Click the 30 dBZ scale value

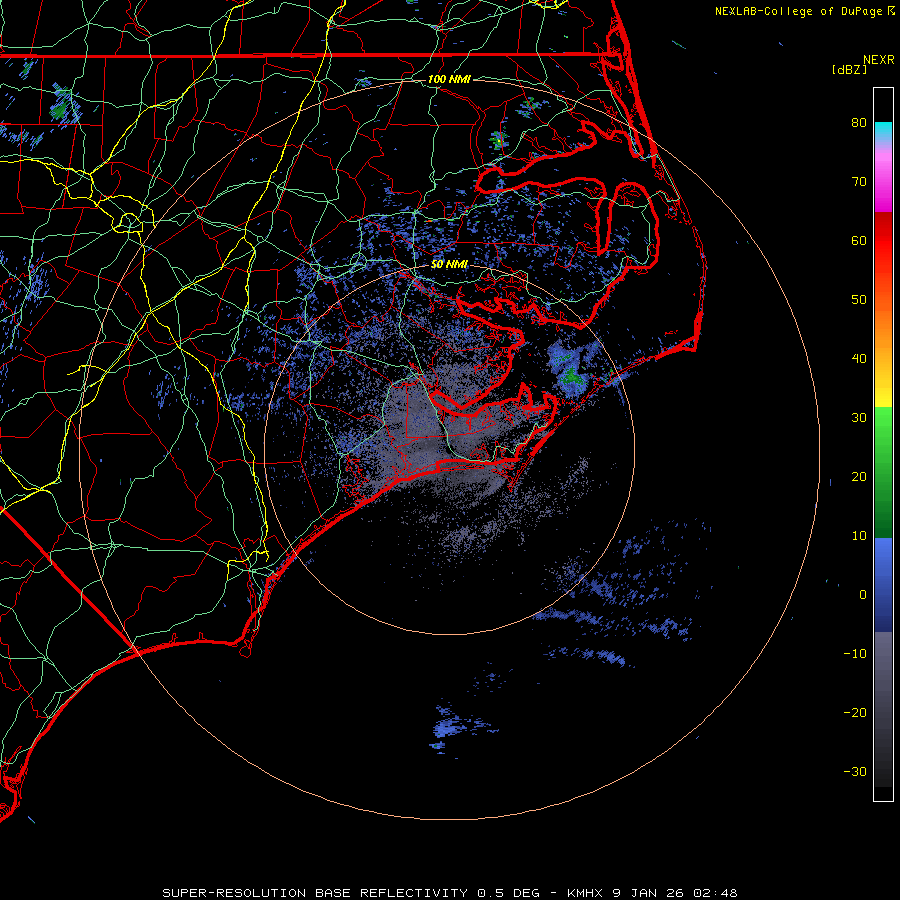(859, 417)
